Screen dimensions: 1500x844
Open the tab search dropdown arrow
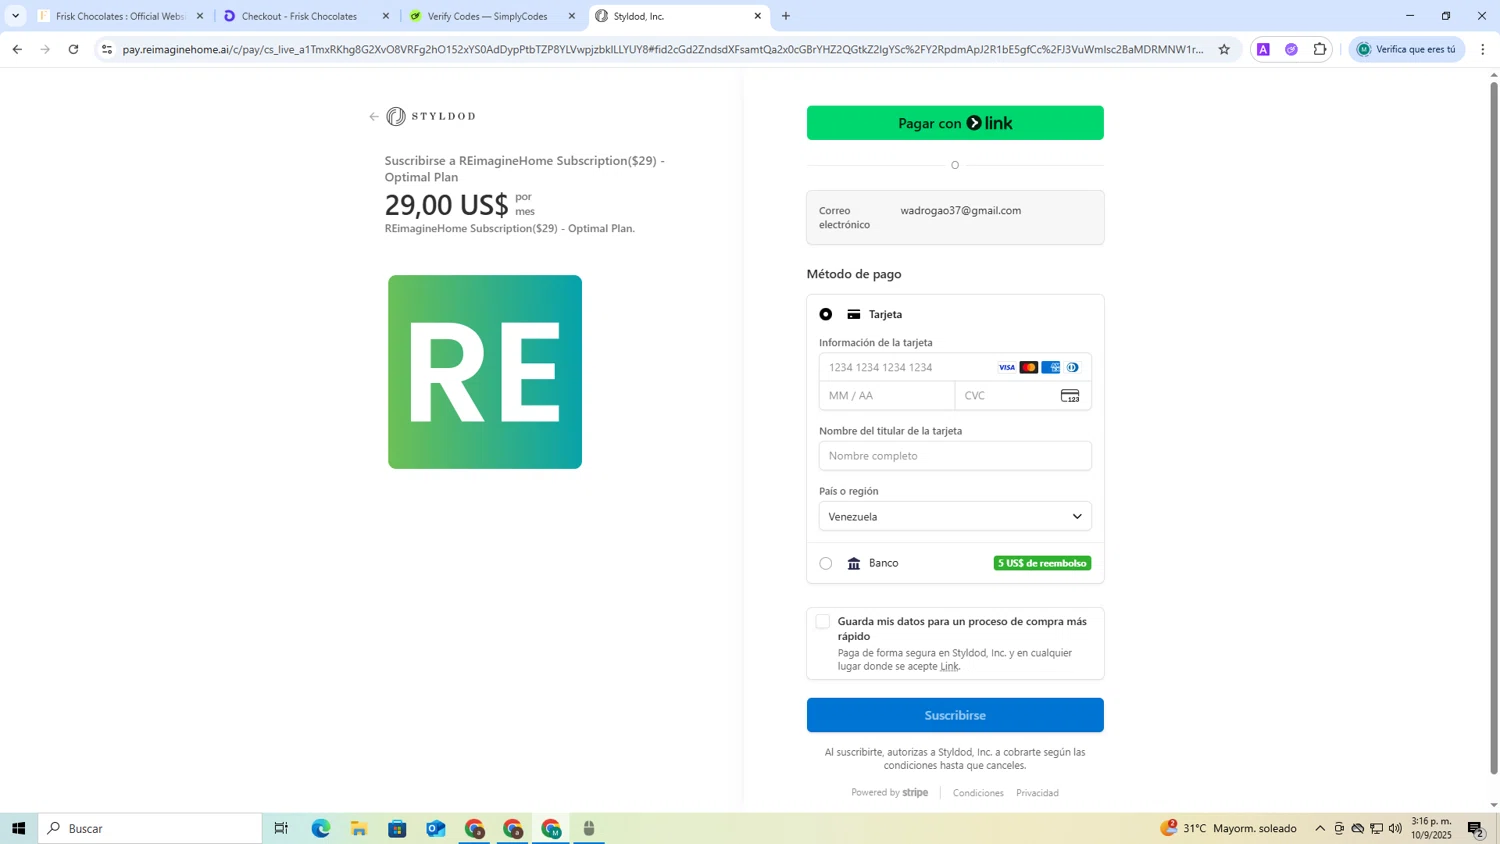[x=15, y=16]
